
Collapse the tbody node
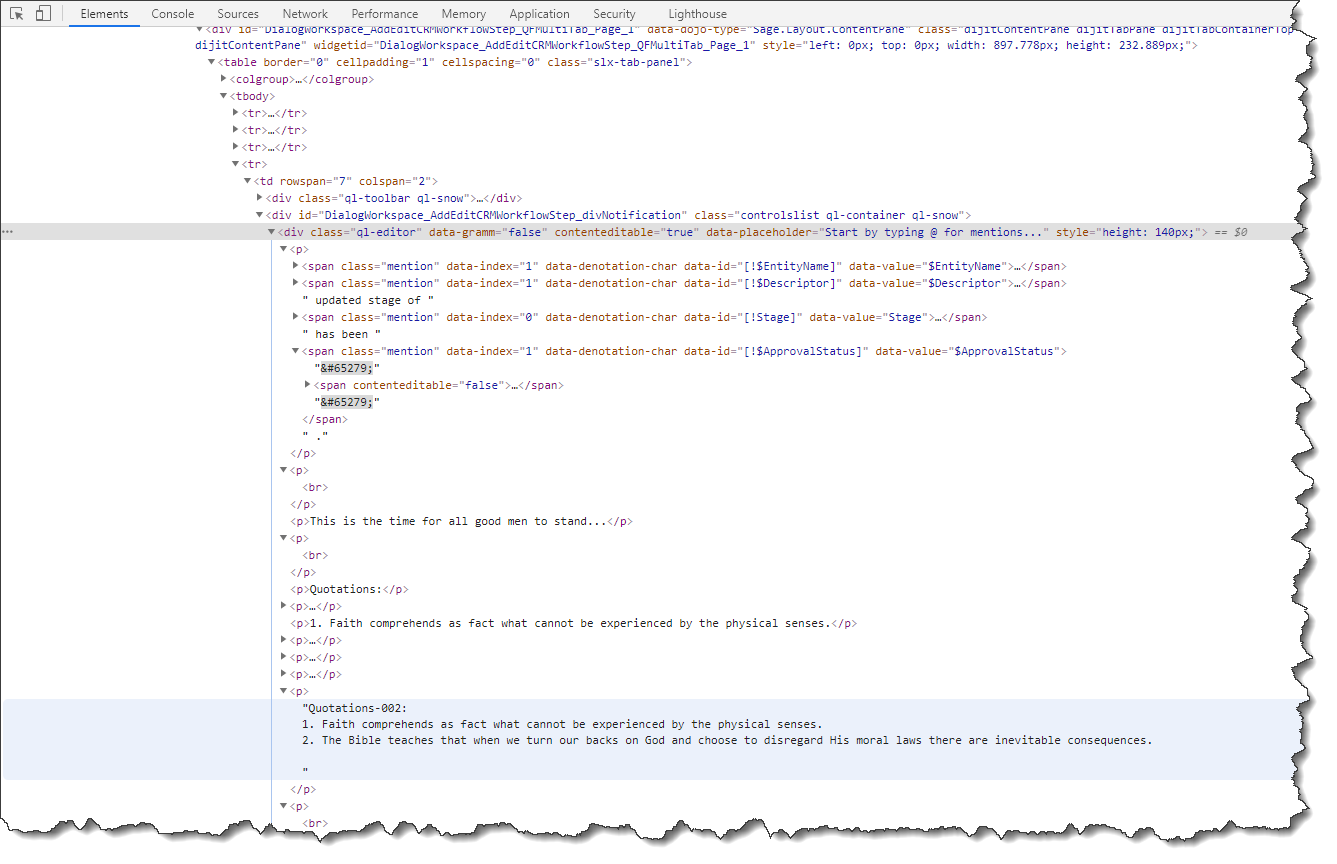224,96
